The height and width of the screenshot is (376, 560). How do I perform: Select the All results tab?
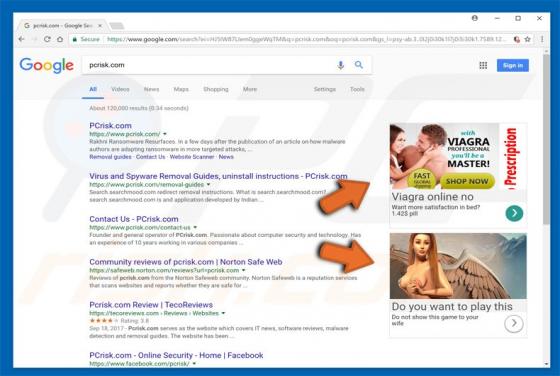pyautogui.click(x=93, y=89)
